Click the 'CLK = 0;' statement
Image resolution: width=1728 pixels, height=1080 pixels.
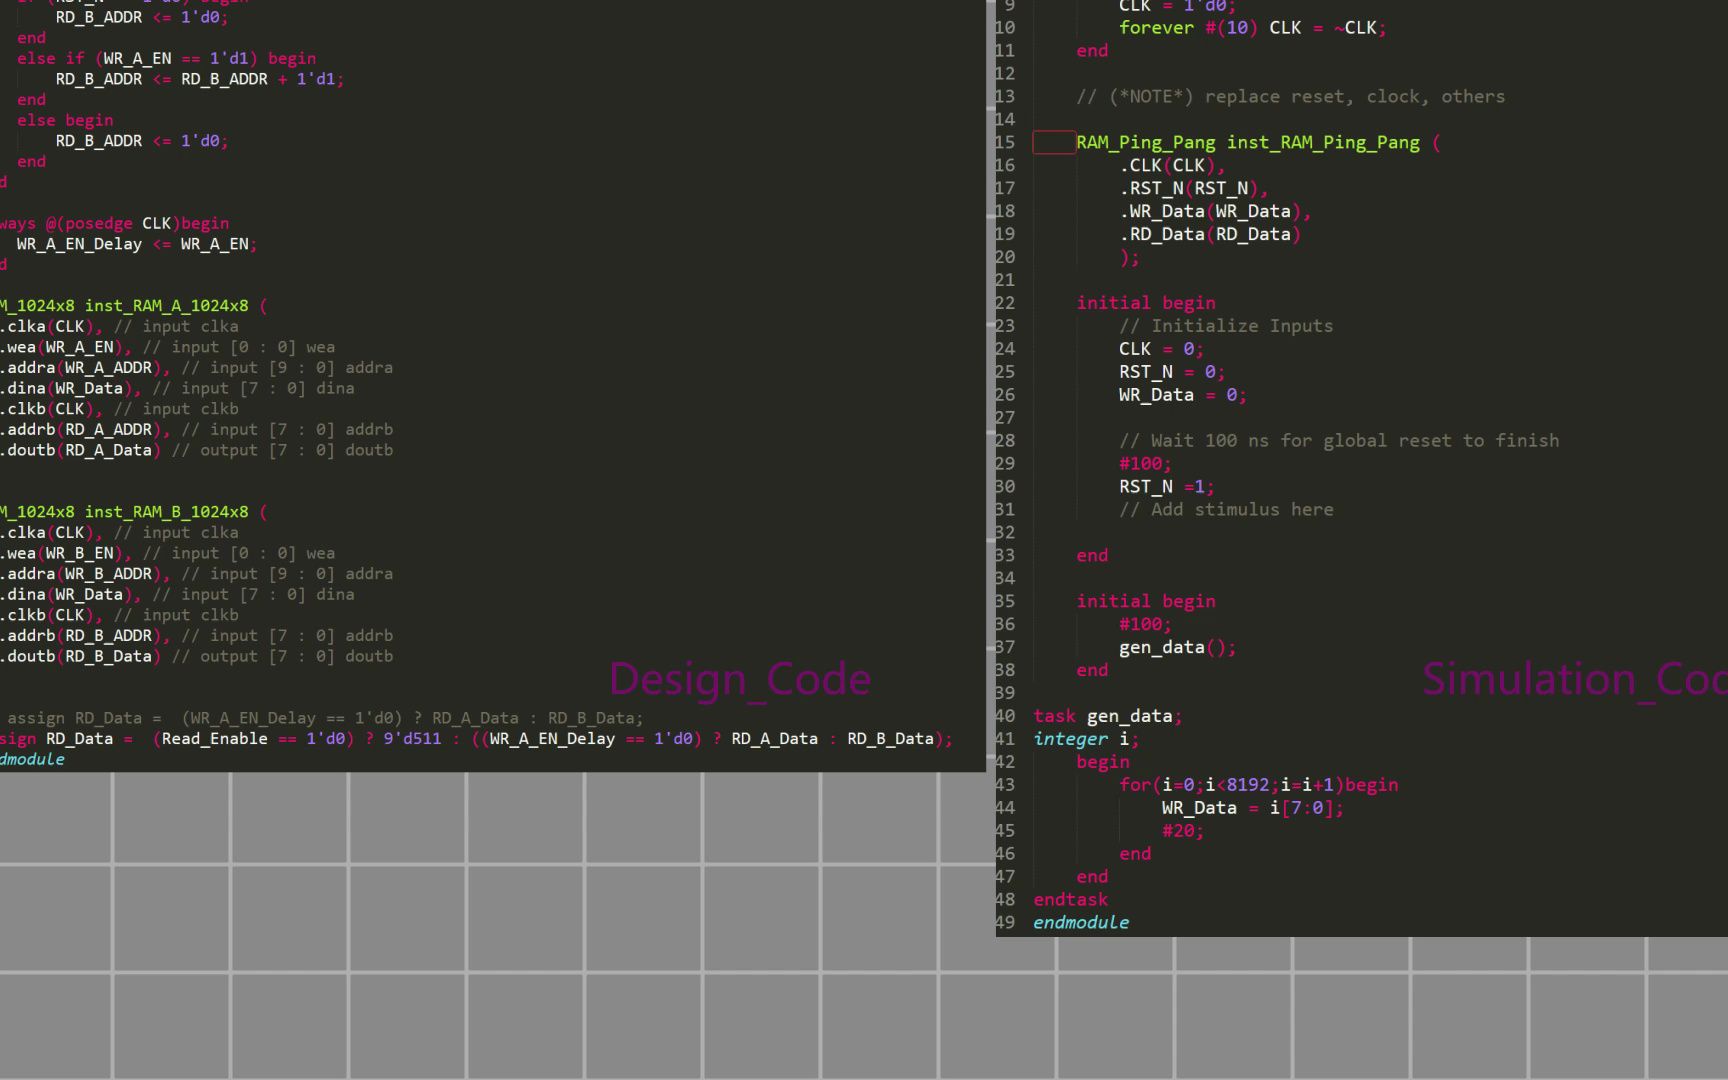click(x=1161, y=349)
